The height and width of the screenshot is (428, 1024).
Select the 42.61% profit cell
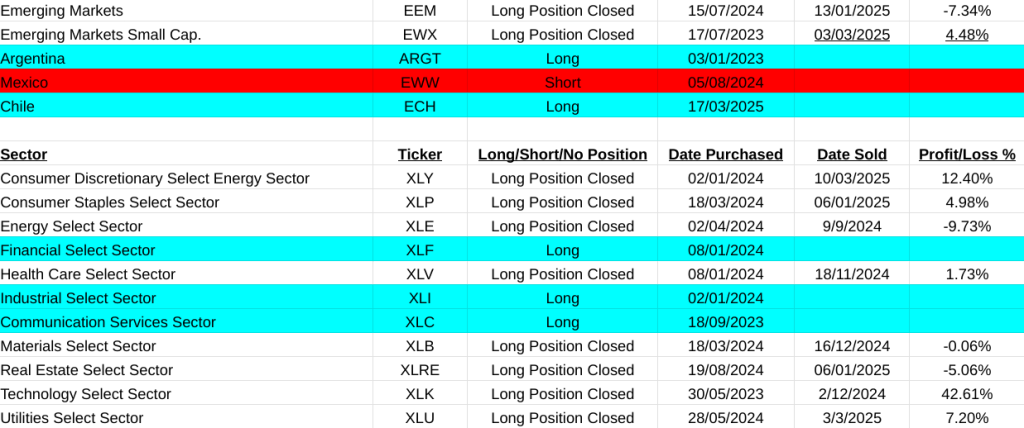click(966, 394)
